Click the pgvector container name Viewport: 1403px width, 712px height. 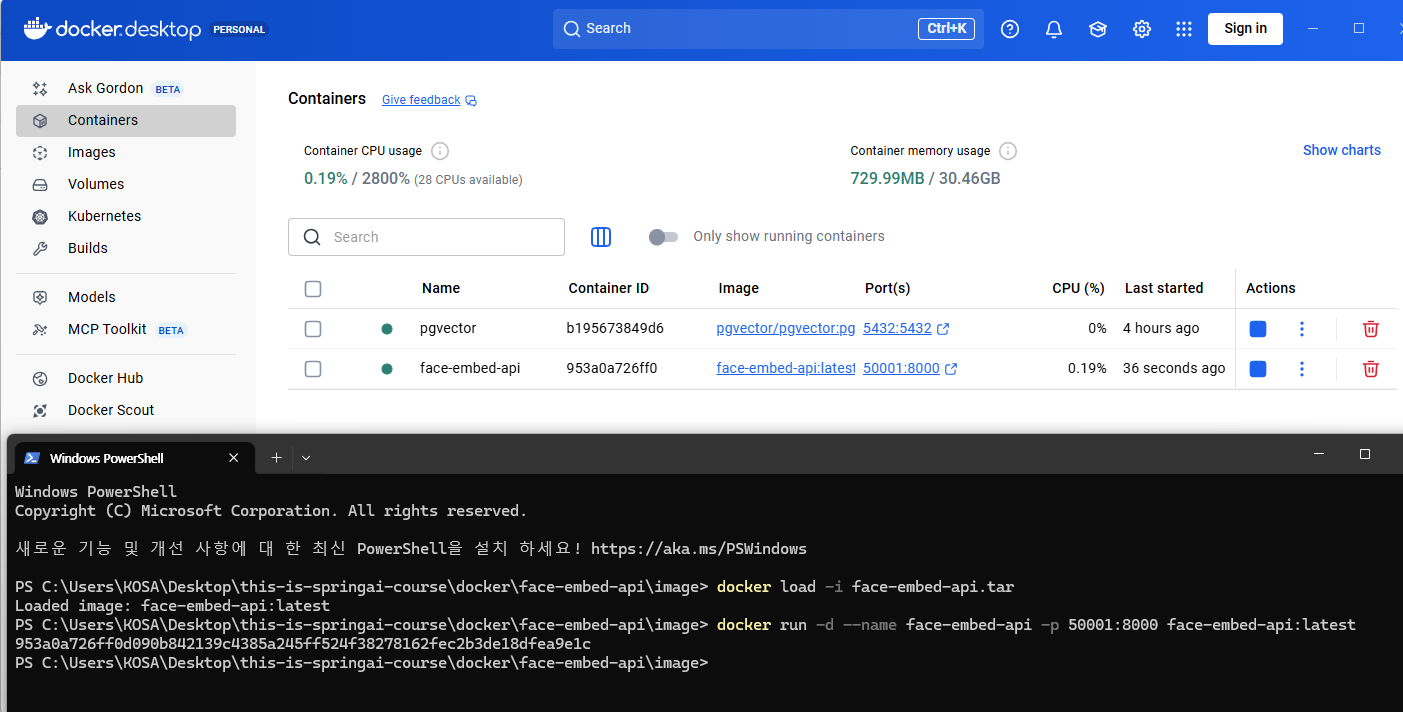(x=448, y=328)
